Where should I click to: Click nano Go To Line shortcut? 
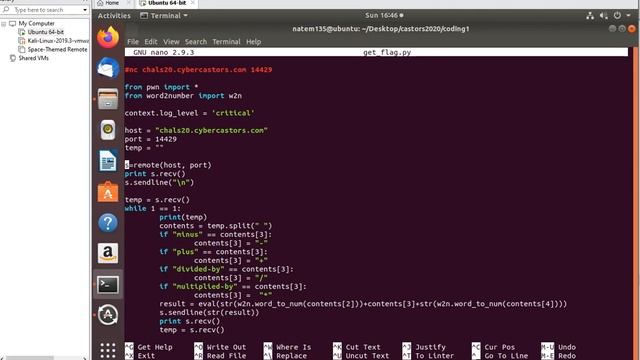pyautogui.click(x=500, y=356)
